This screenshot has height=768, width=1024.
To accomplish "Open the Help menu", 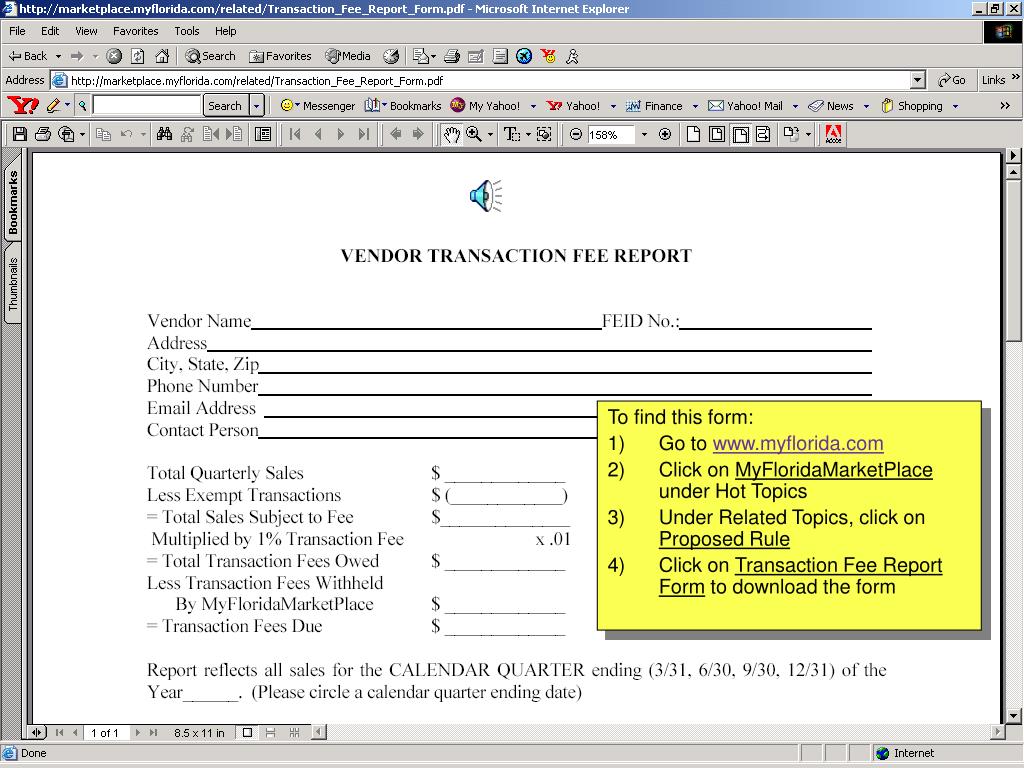I will 225,31.
